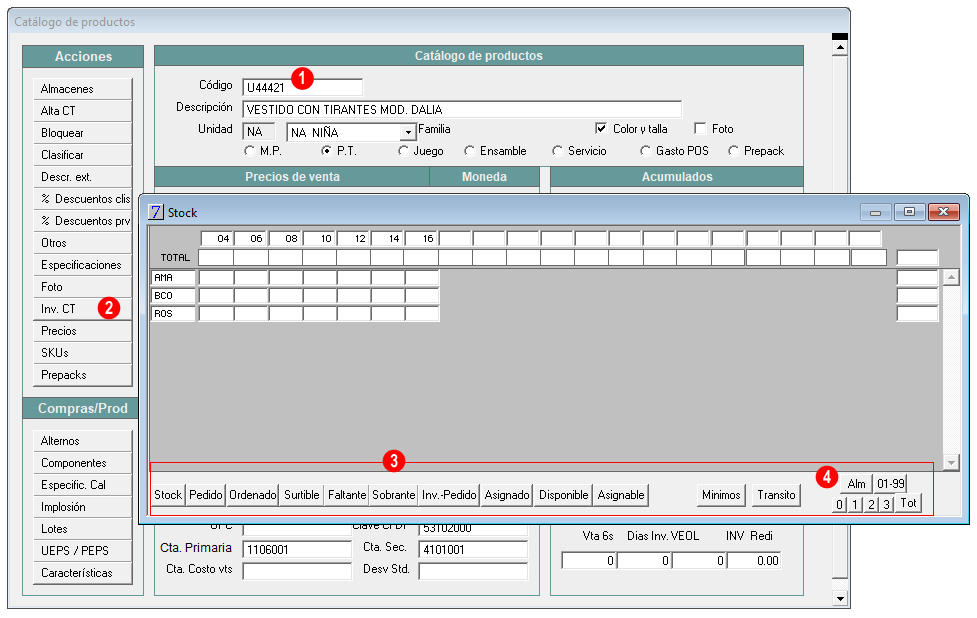Click the Bloquear button

coord(82,133)
